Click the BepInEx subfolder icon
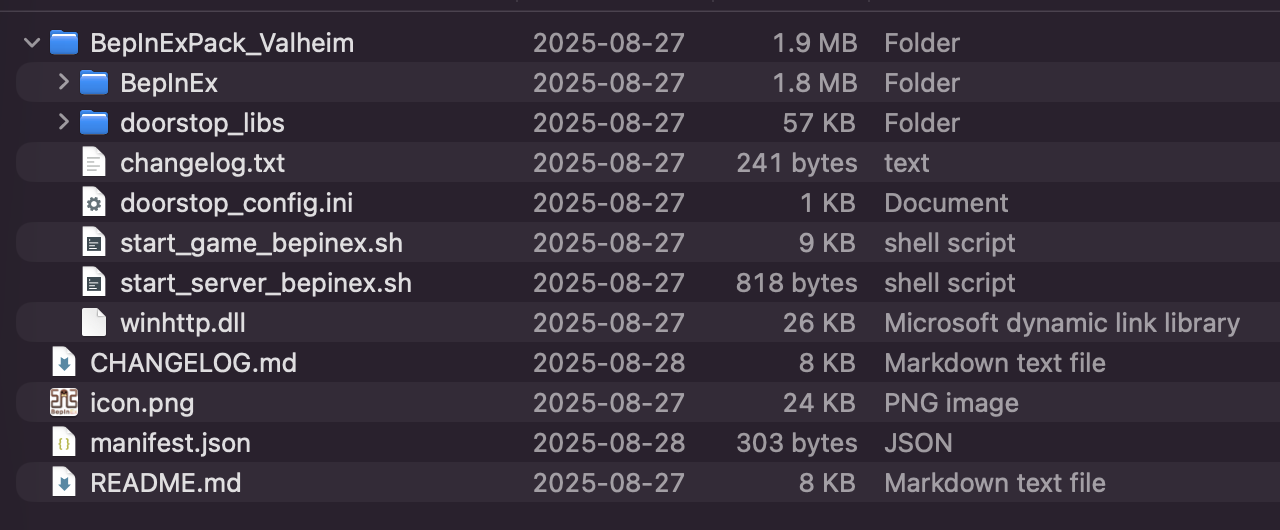The image size is (1280, 530). coord(94,83)
